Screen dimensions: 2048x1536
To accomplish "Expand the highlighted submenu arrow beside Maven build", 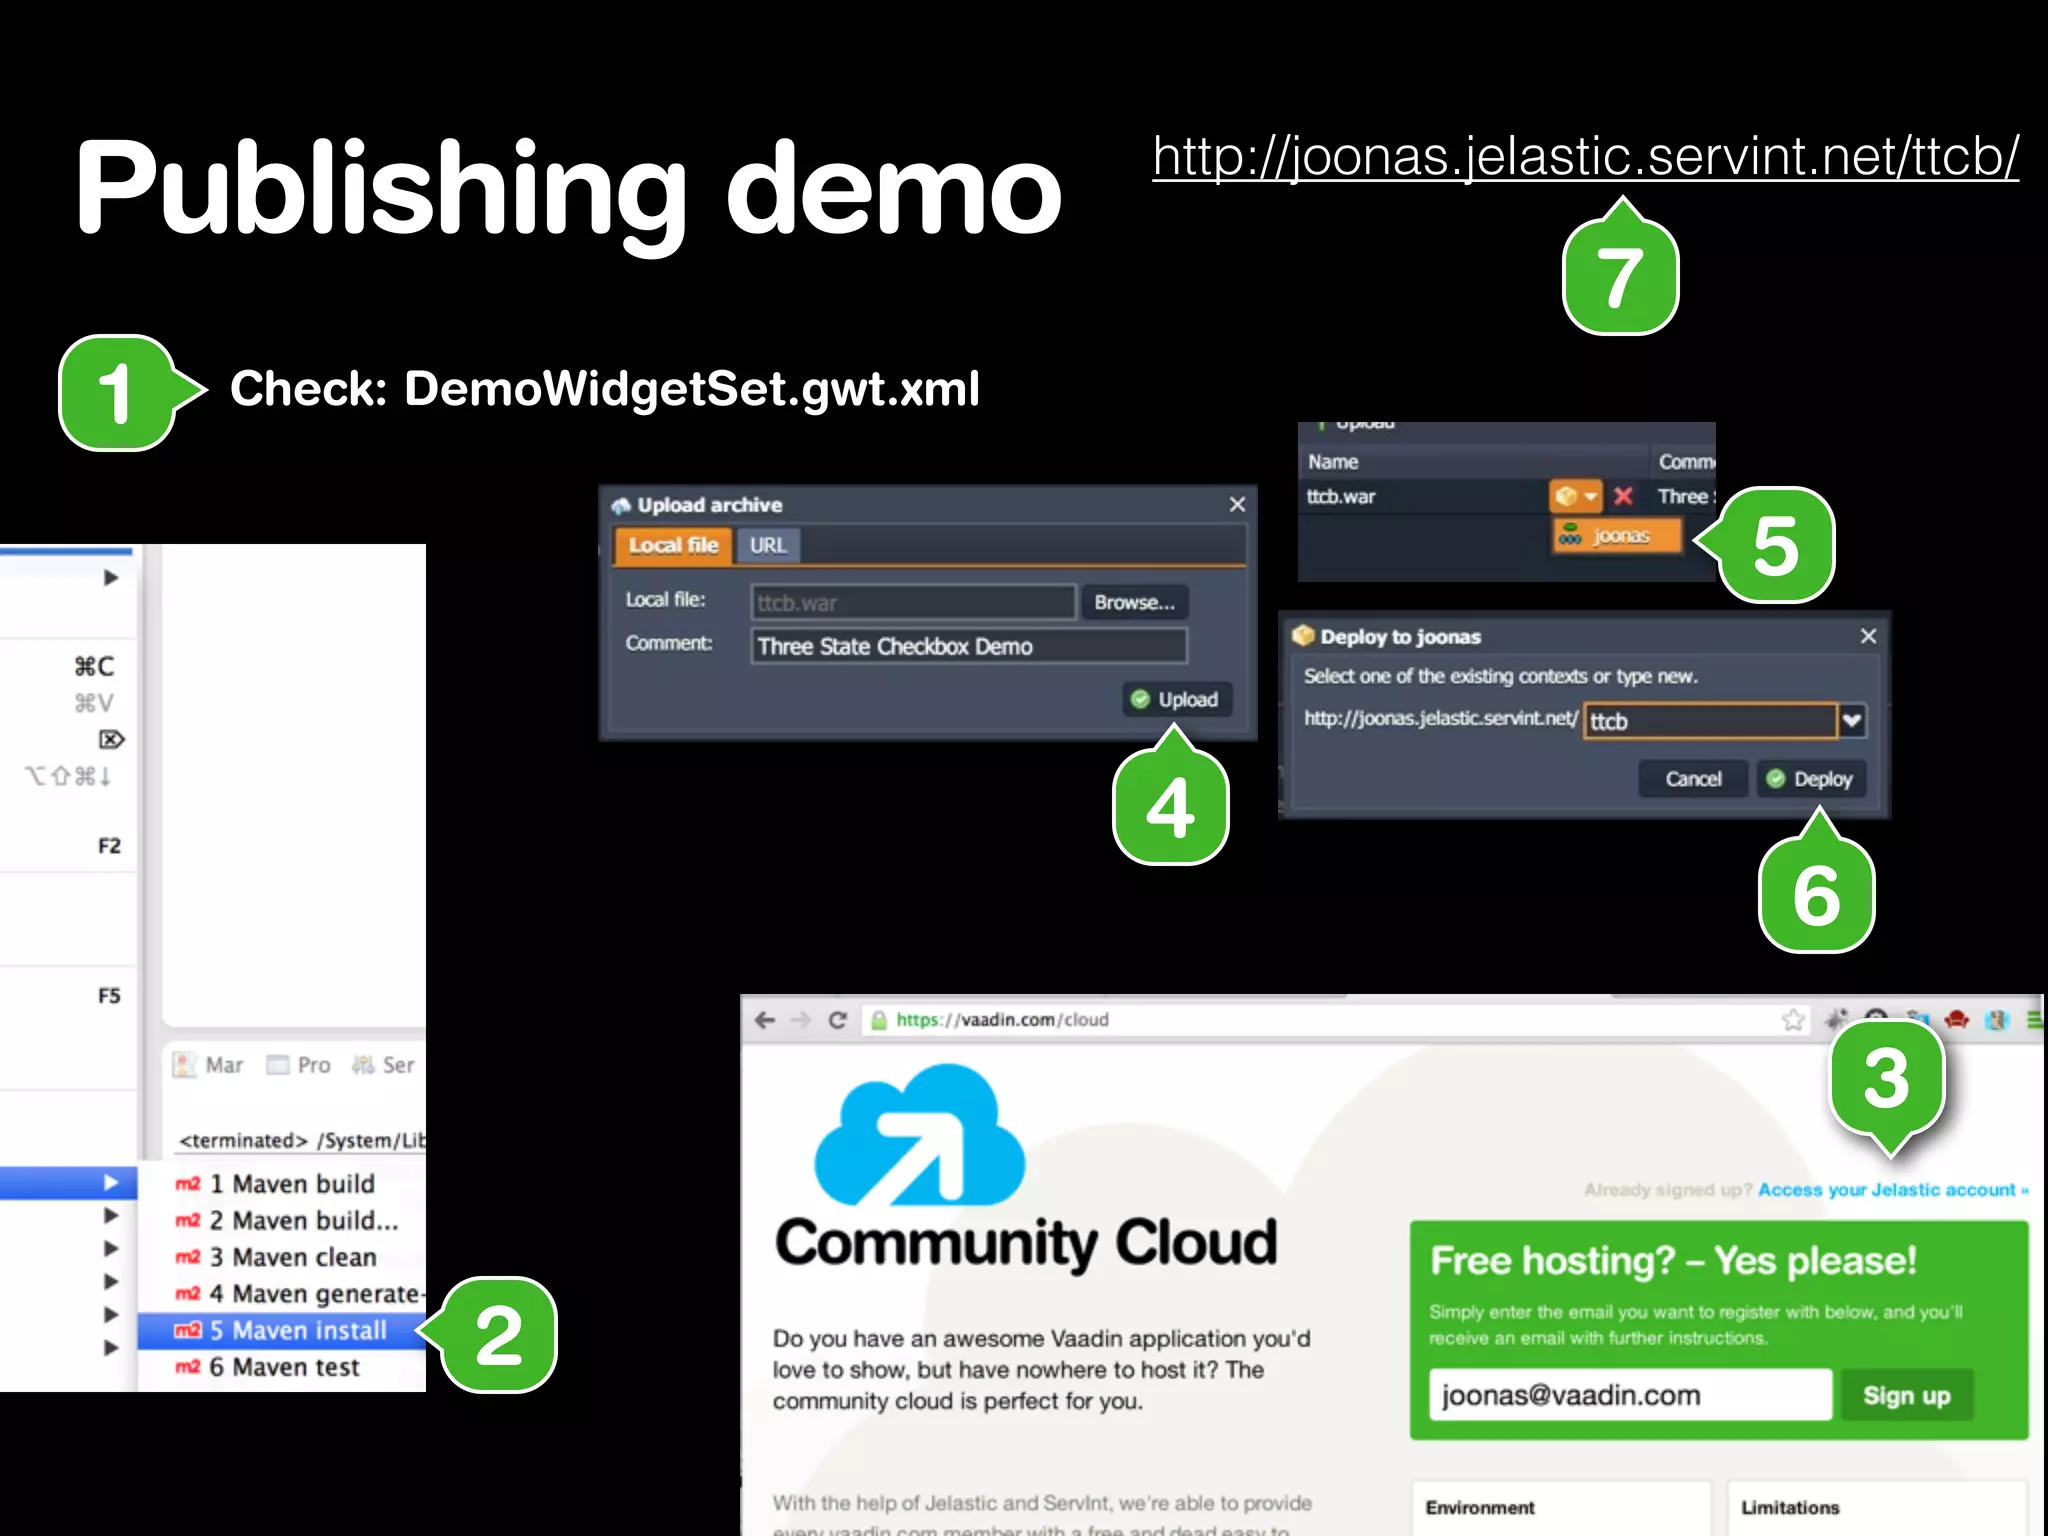I will [111, 1183].
